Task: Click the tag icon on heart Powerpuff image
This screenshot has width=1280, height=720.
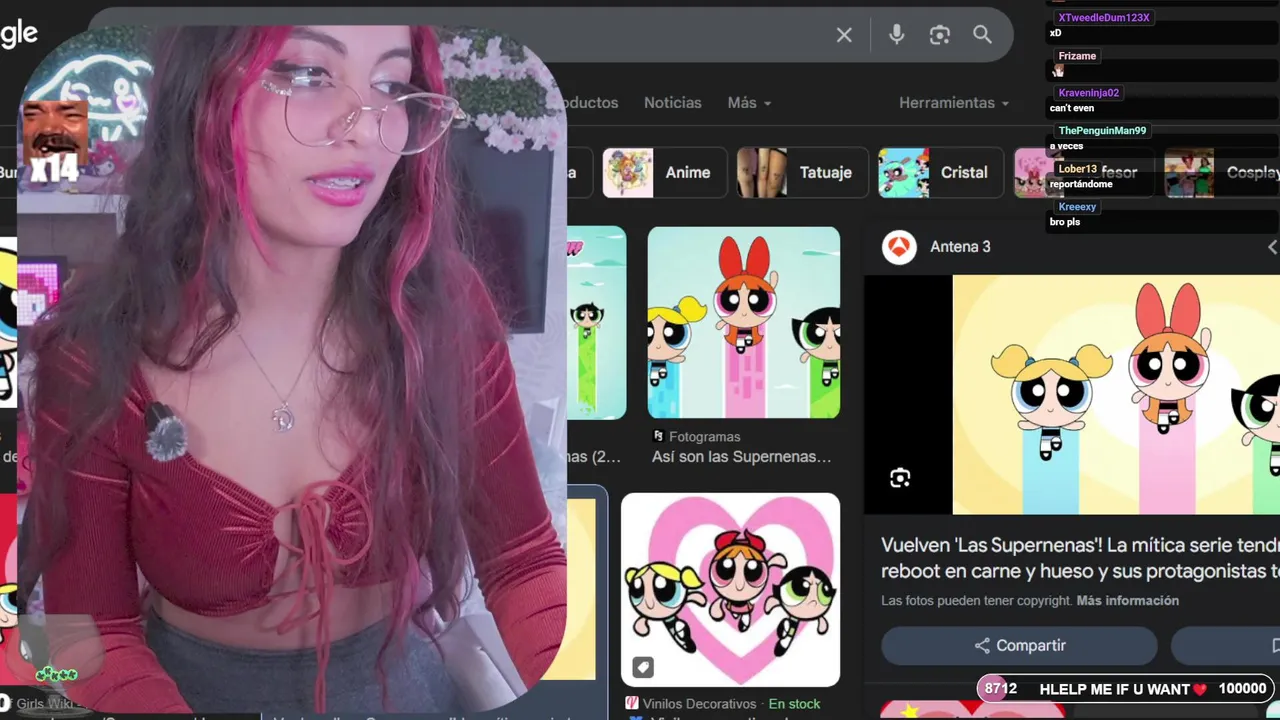Action: (643, 666)
